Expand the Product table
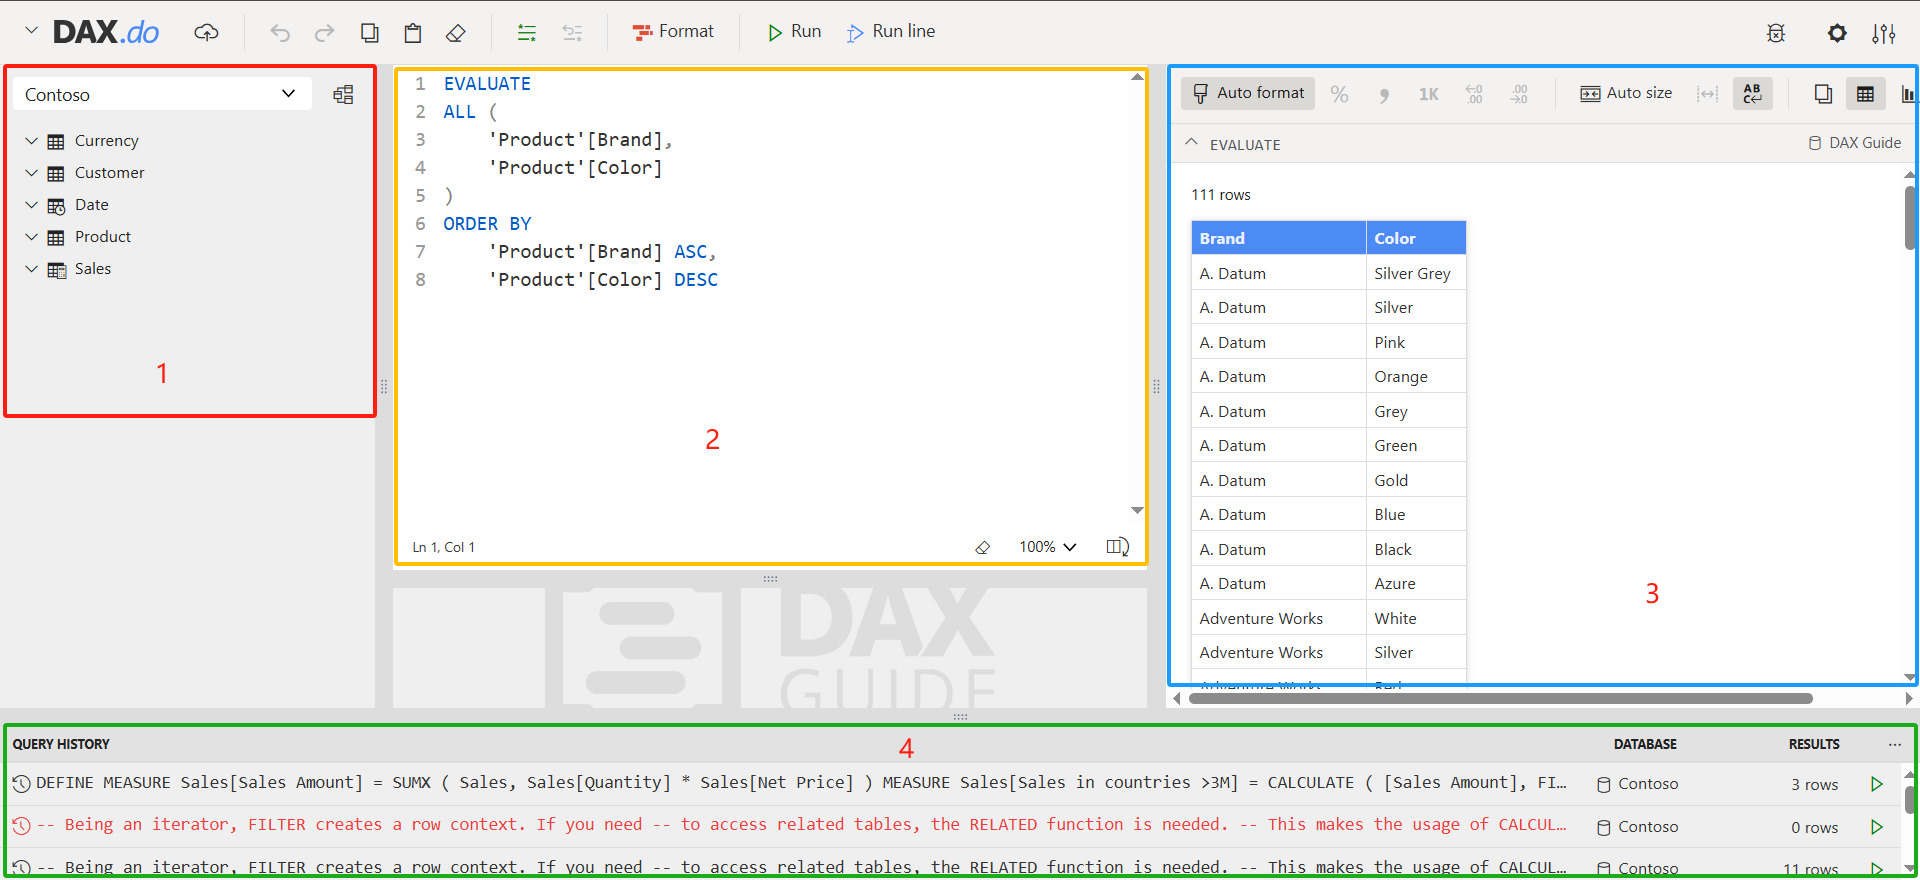The image size is (1920, 880). (x=31, y=237)
